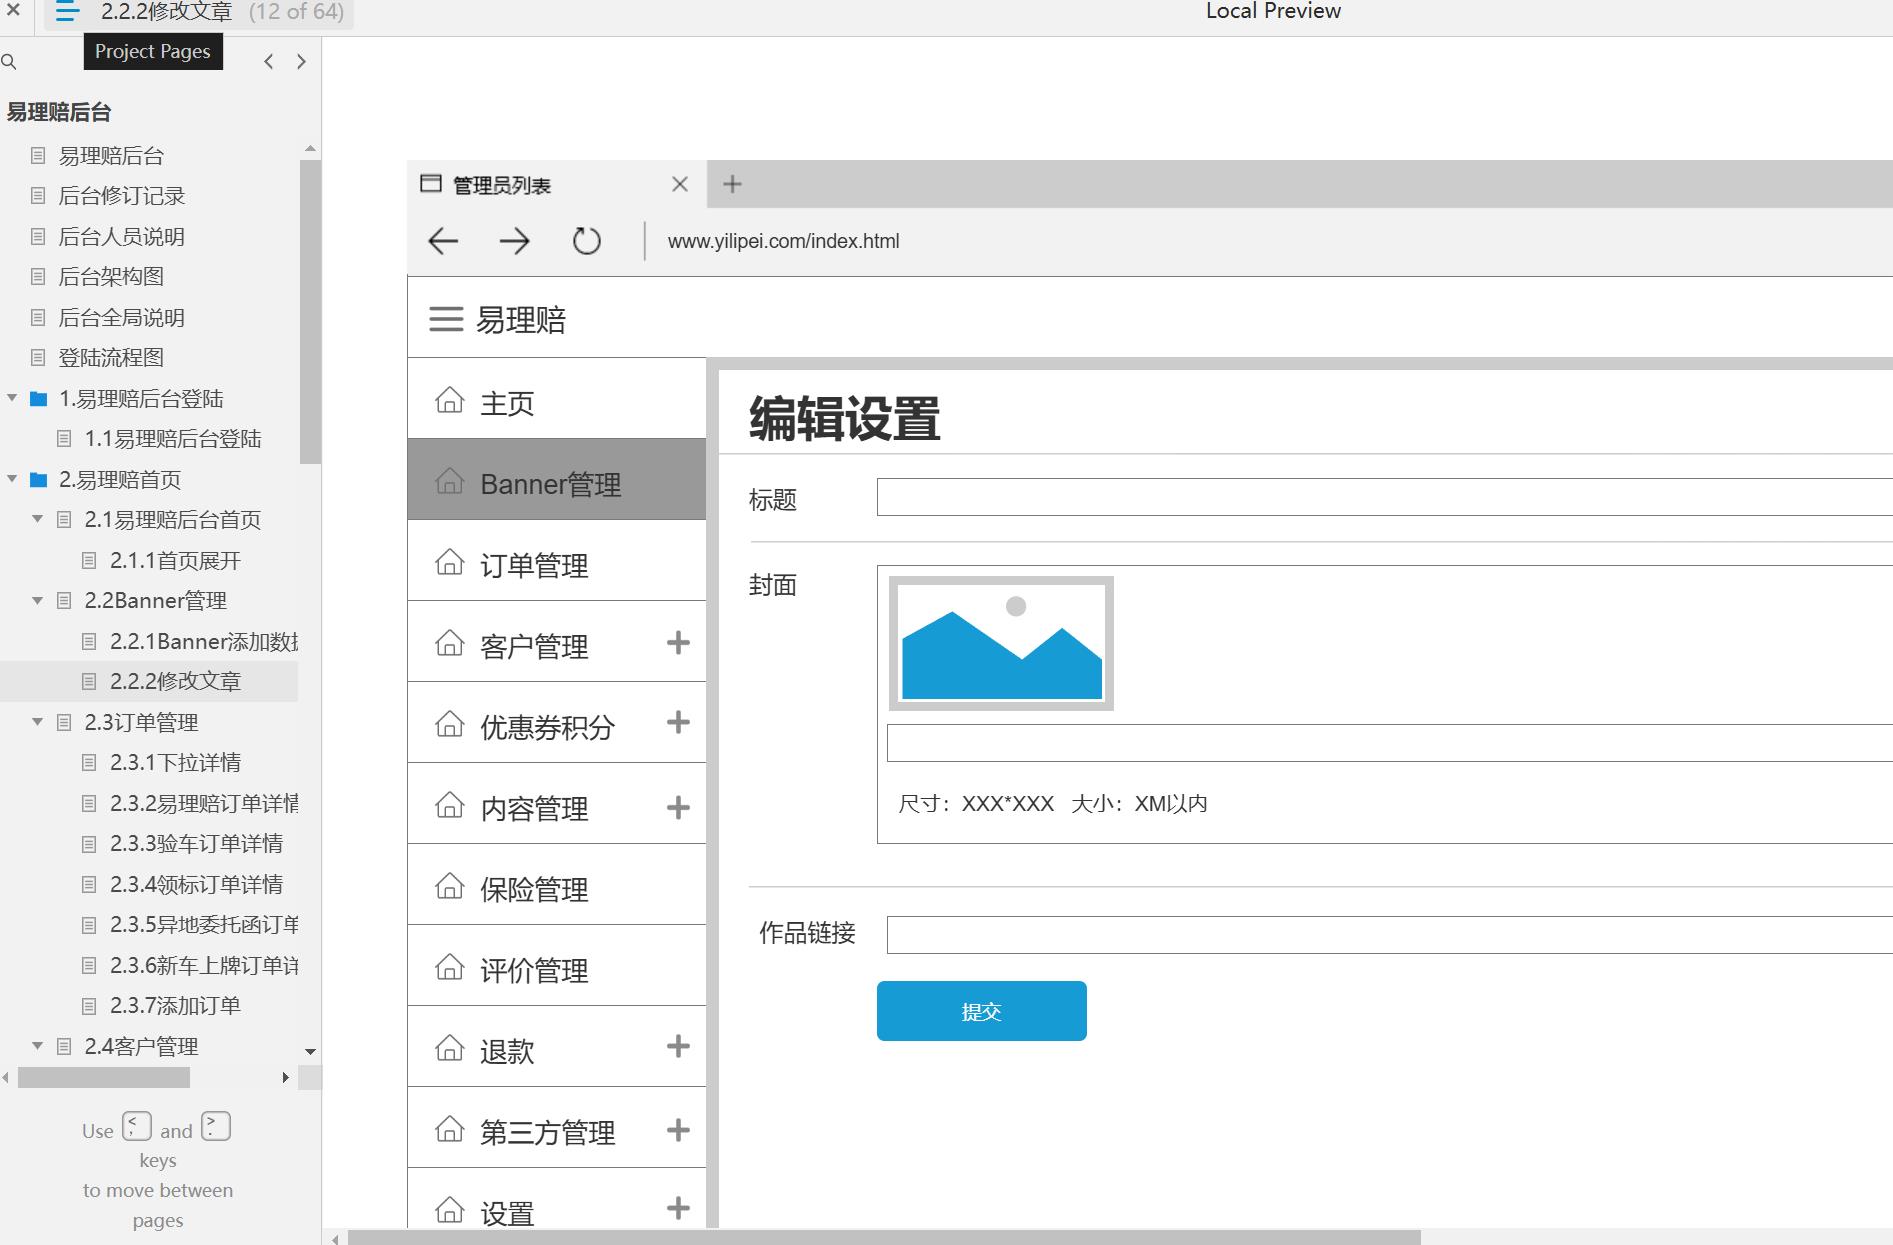Click the 标题 input field
The image size is (1893, 1245).
[x=1385, y=497]
